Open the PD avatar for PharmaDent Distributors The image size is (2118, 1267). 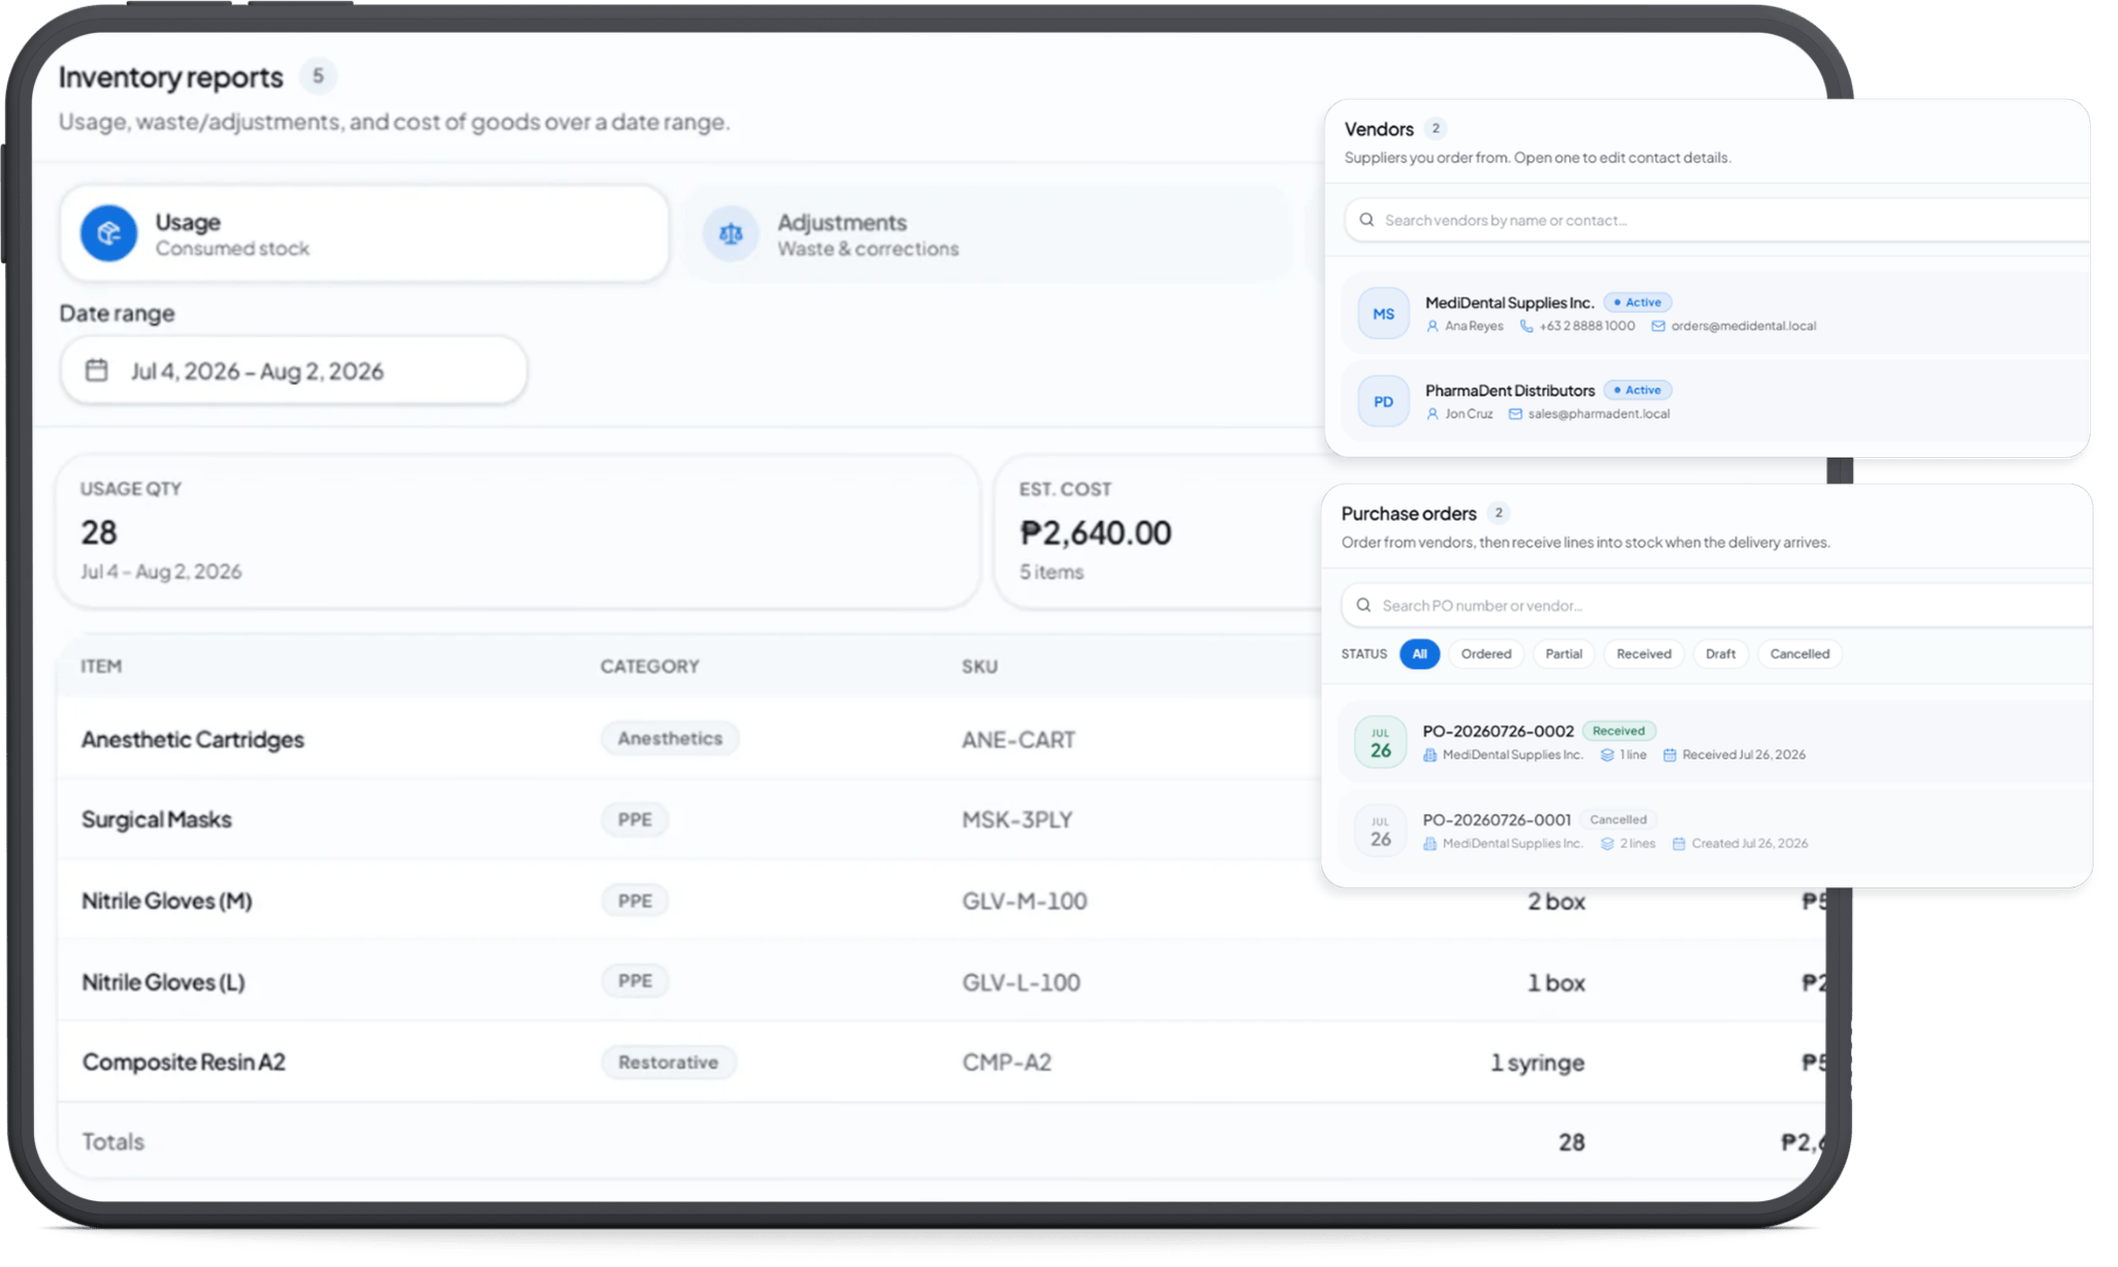point(1383,401)
